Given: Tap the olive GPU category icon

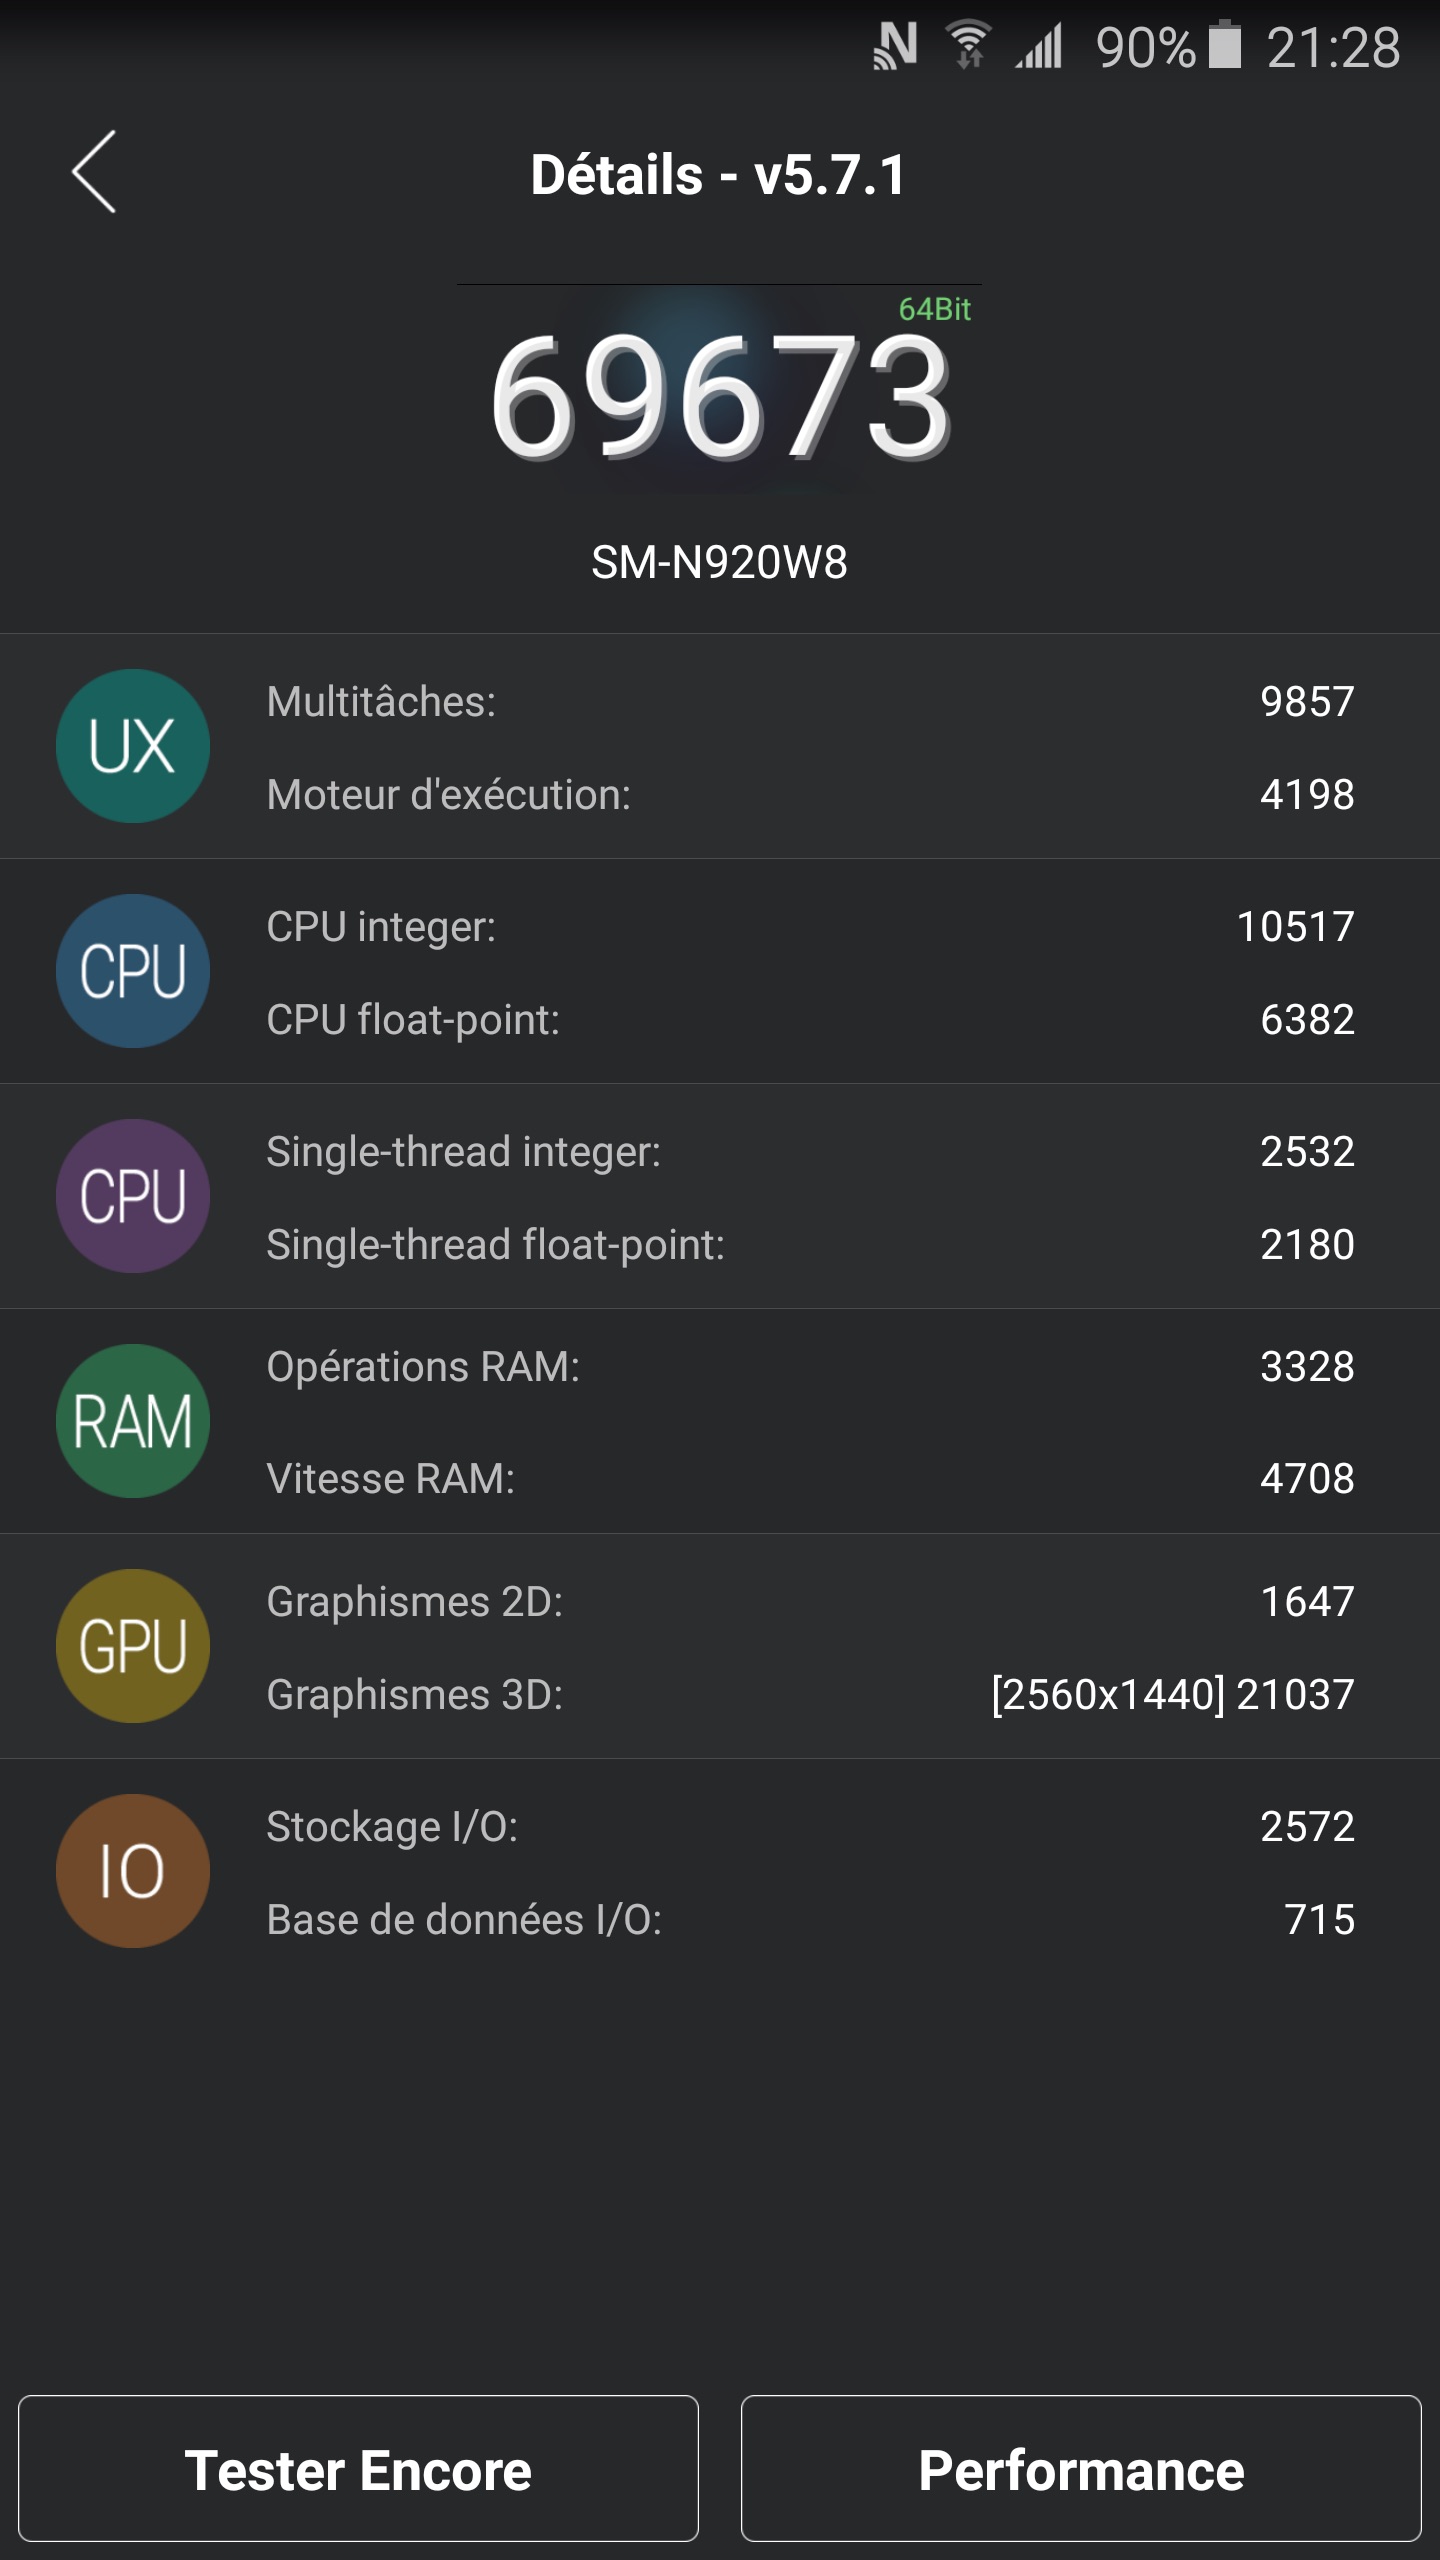Looking at the screenshot, I should pos(133,1646).
